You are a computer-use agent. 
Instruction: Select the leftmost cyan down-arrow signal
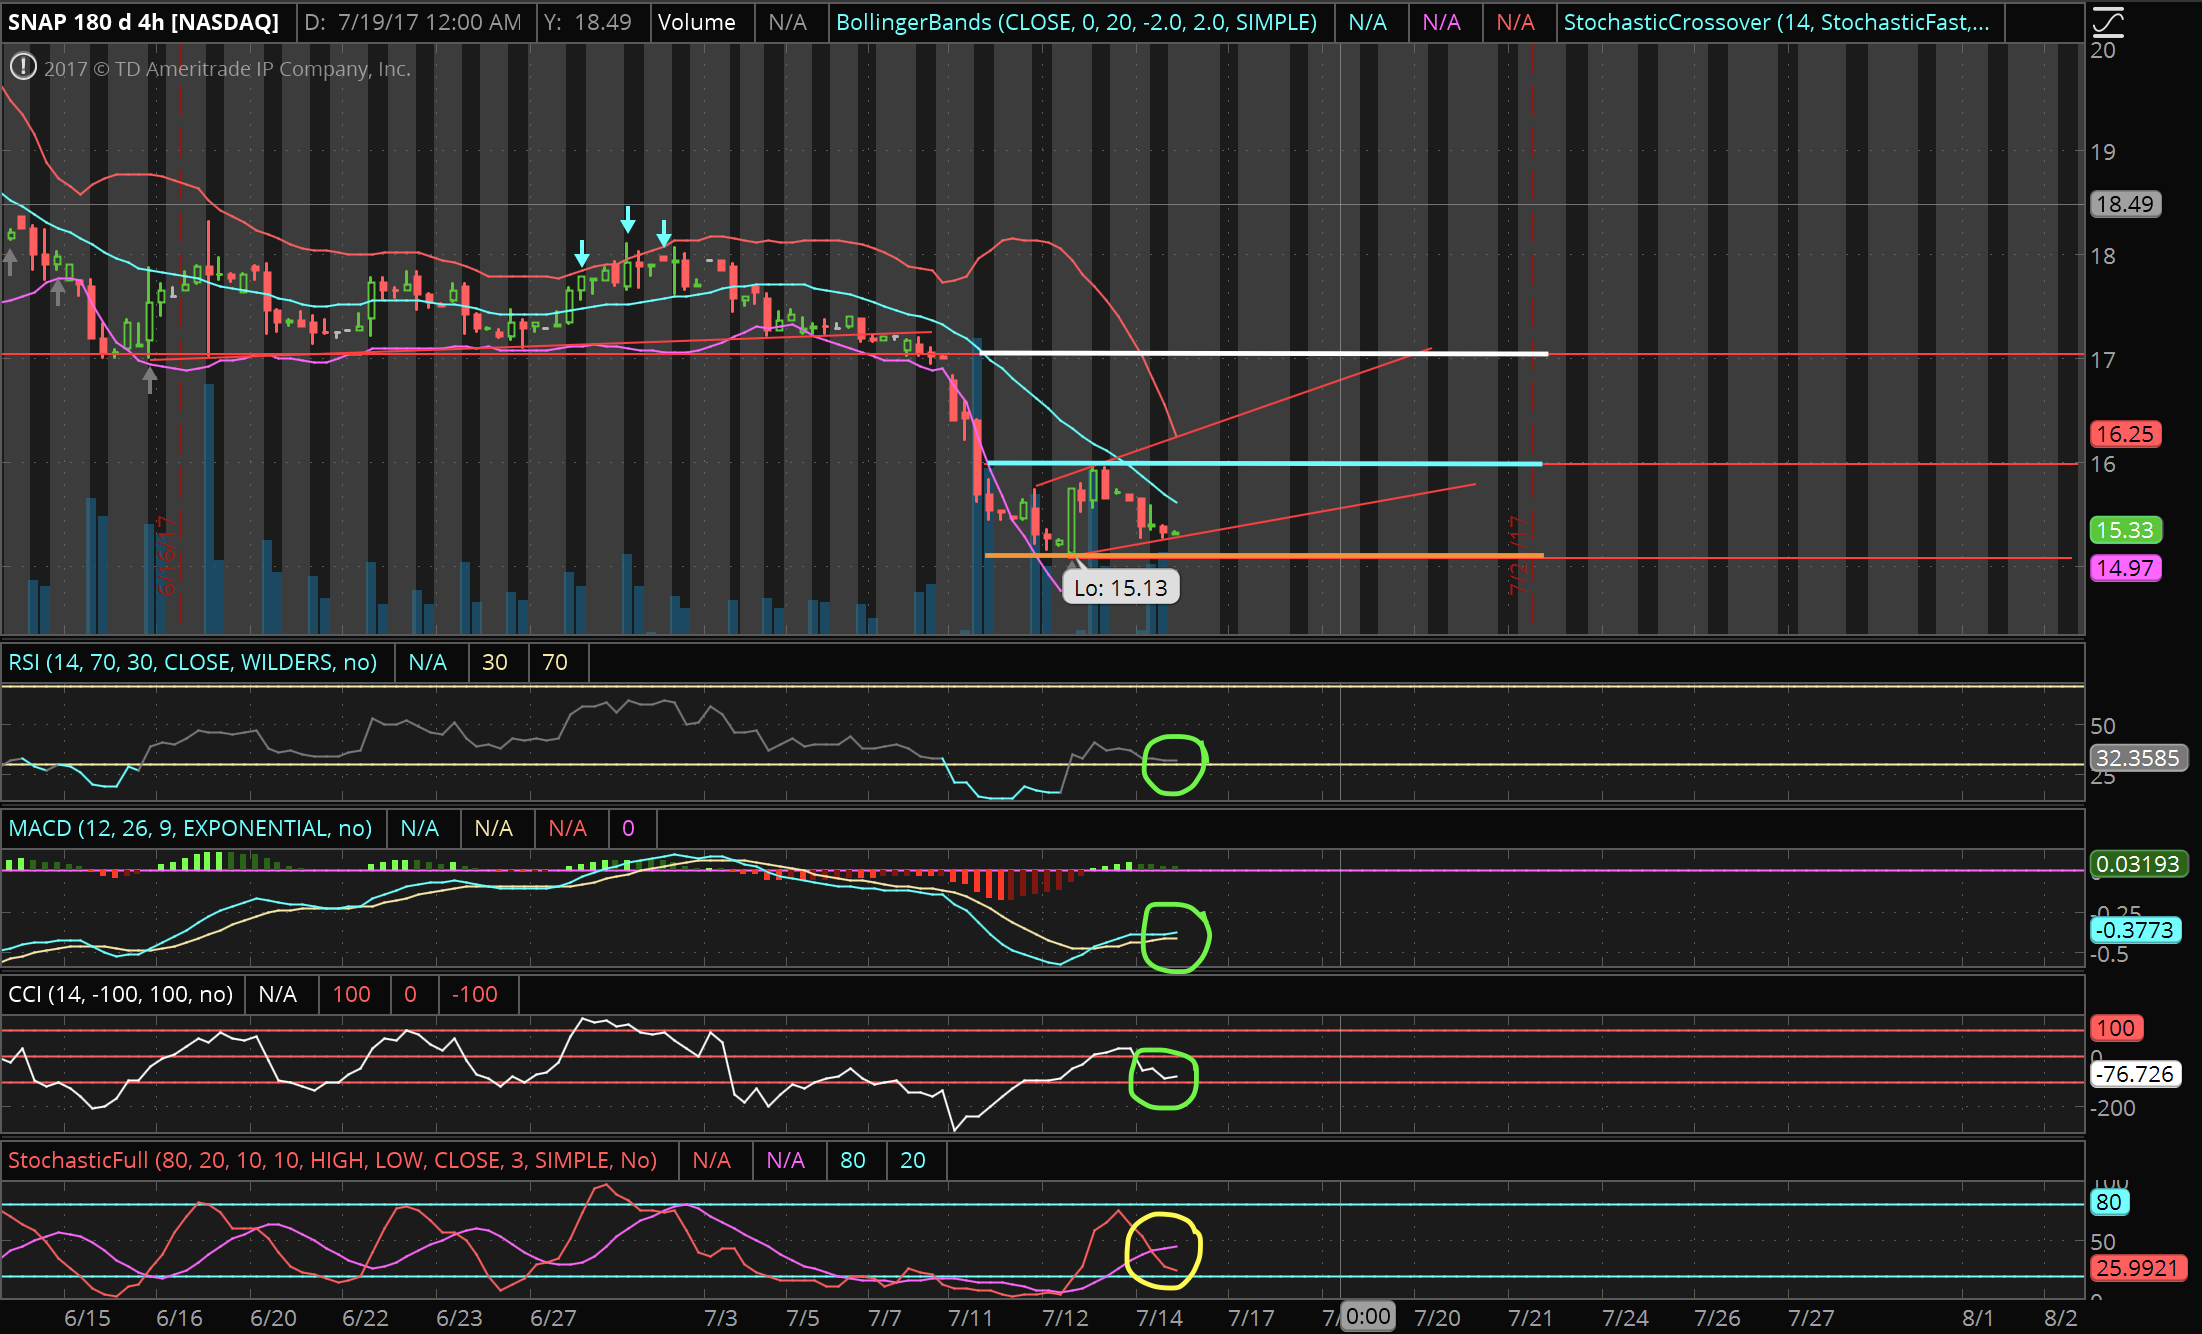[x=582, y=253]
